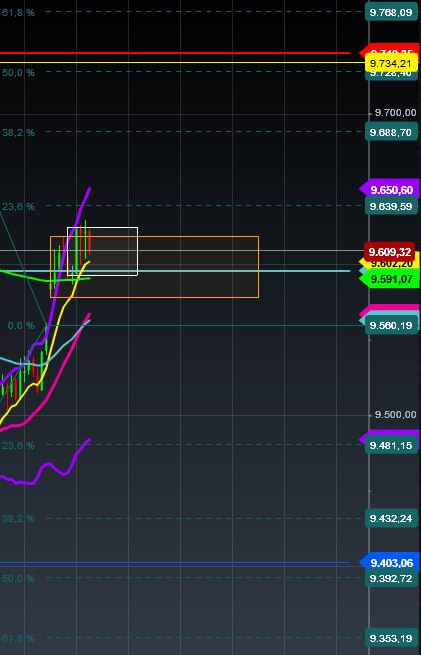Image resolution: width=421 pixels, height=655 pixels.
Task: Click 38,2 % label on the 9.688,70 level
Action: coord(18,132)
